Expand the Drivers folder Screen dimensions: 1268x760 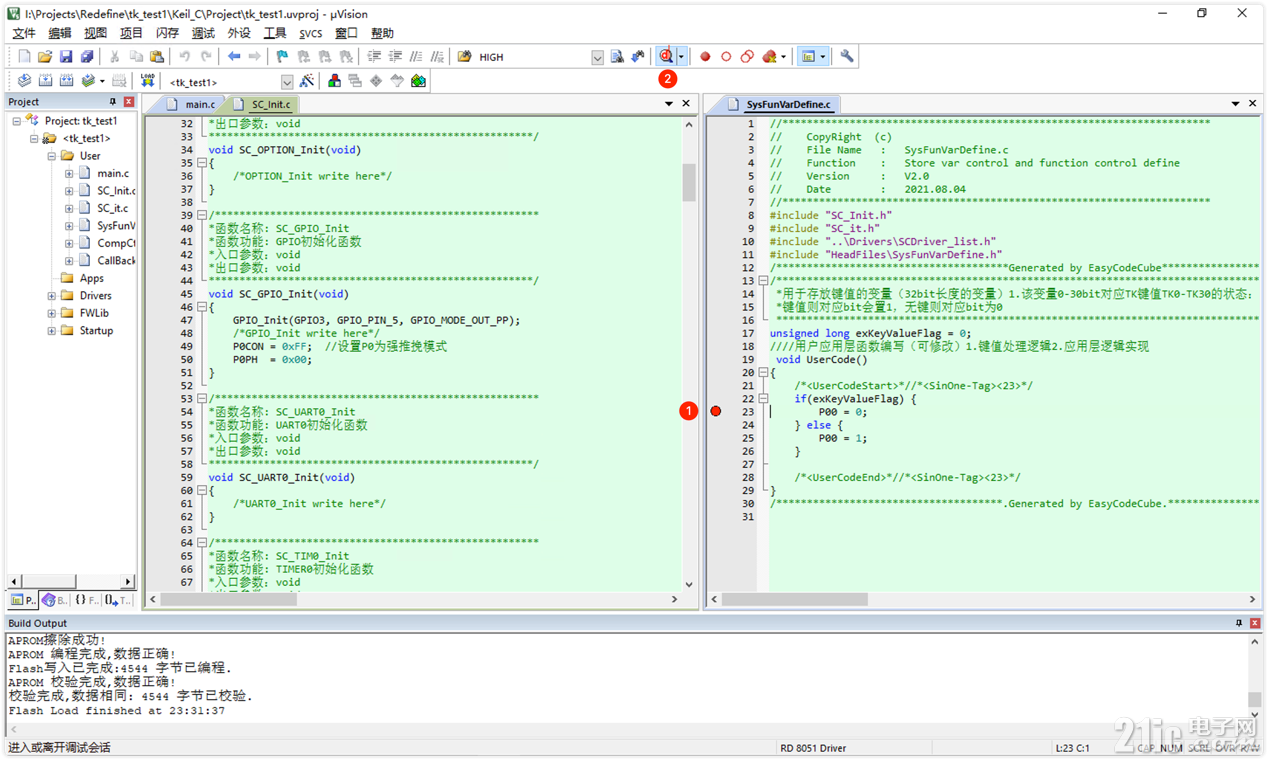coord(52,296)
